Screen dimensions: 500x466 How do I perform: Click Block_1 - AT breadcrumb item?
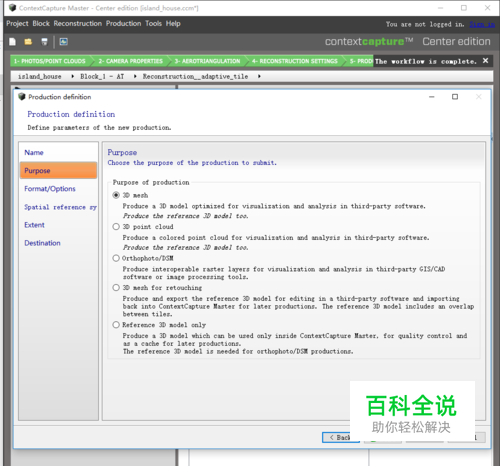102,77
